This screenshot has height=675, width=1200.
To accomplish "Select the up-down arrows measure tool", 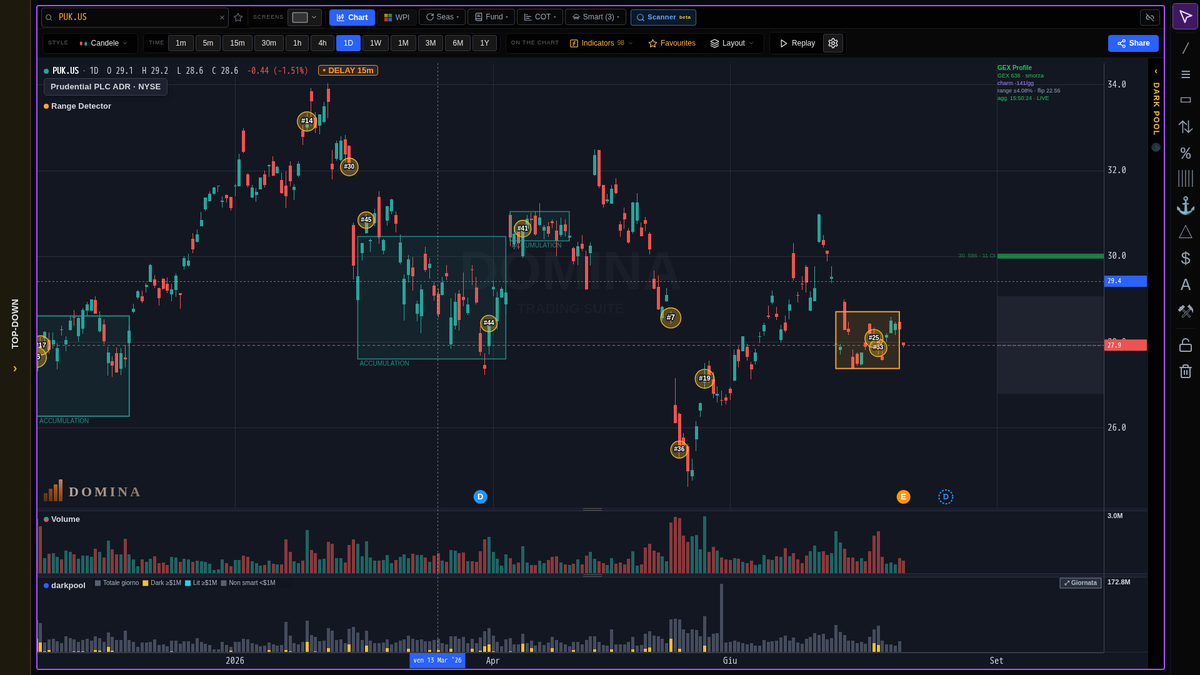I will coord(1185,127).
